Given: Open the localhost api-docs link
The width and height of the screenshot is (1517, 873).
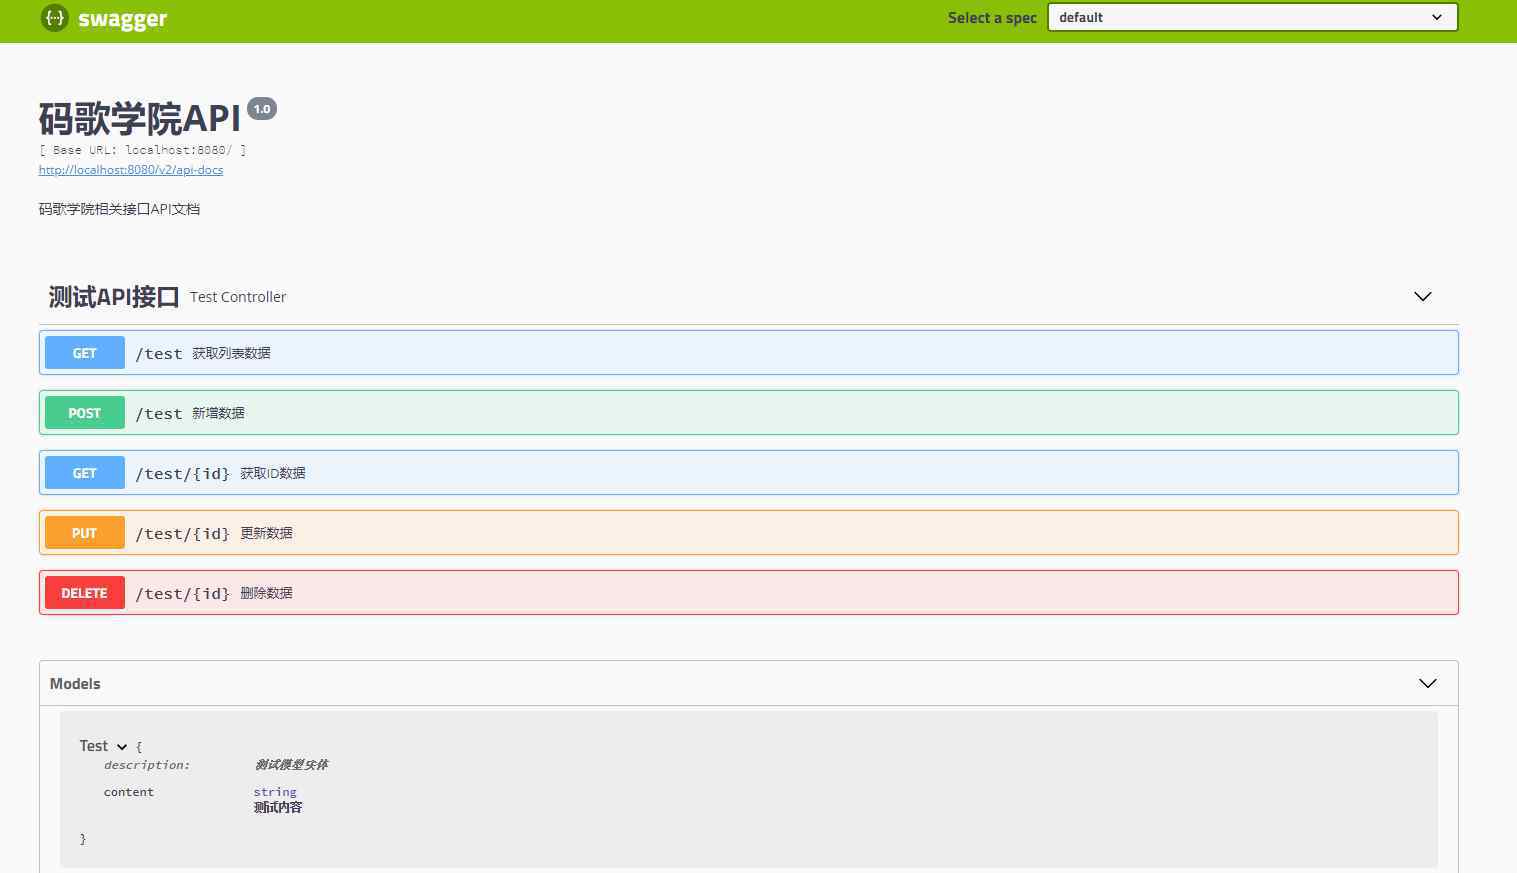Looking at the screenshot, I should pos(131,170).
